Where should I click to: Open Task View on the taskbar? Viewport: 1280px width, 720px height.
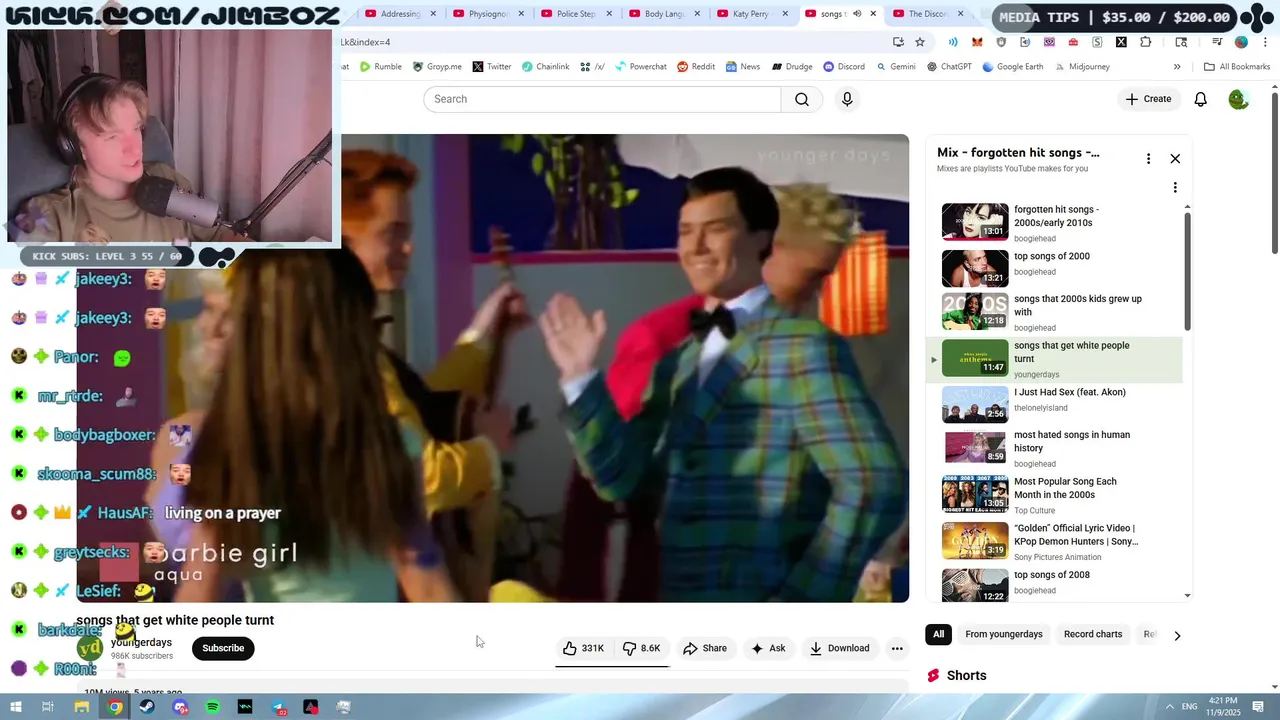click(47, 707)
